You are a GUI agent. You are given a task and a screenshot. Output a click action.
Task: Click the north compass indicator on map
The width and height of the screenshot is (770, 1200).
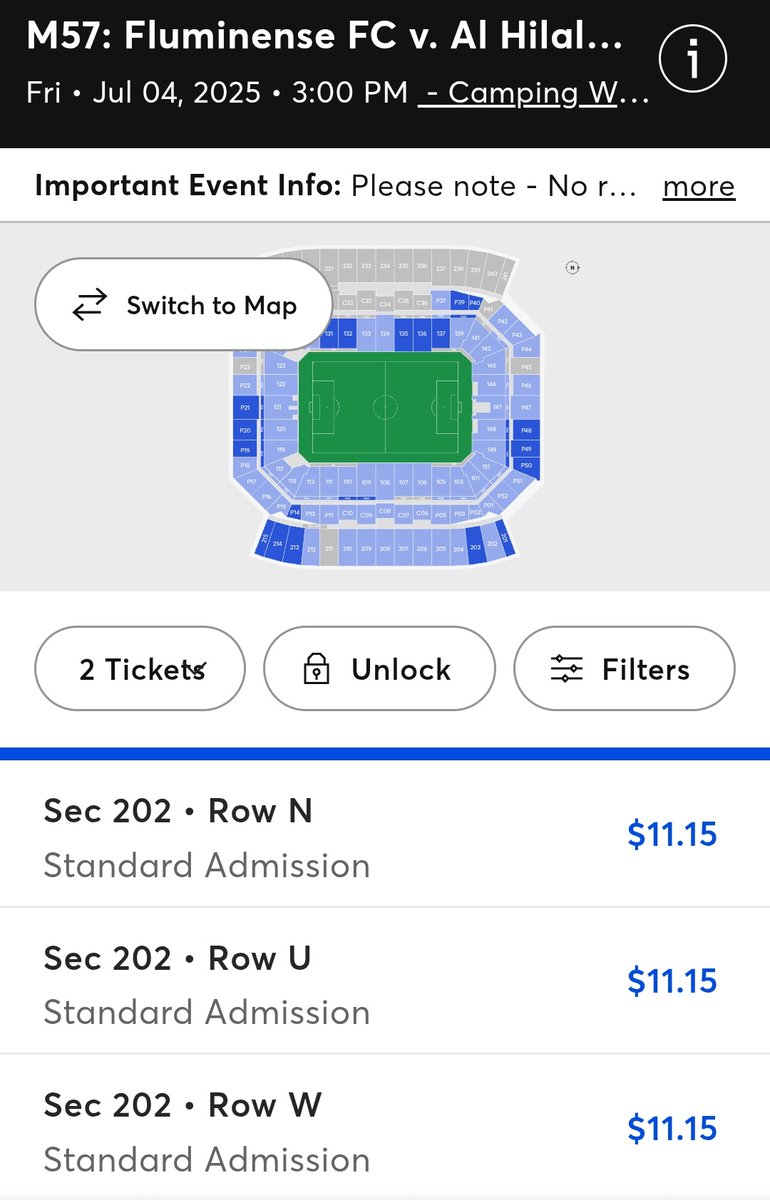pyautogui.click(x=572, y=267)
